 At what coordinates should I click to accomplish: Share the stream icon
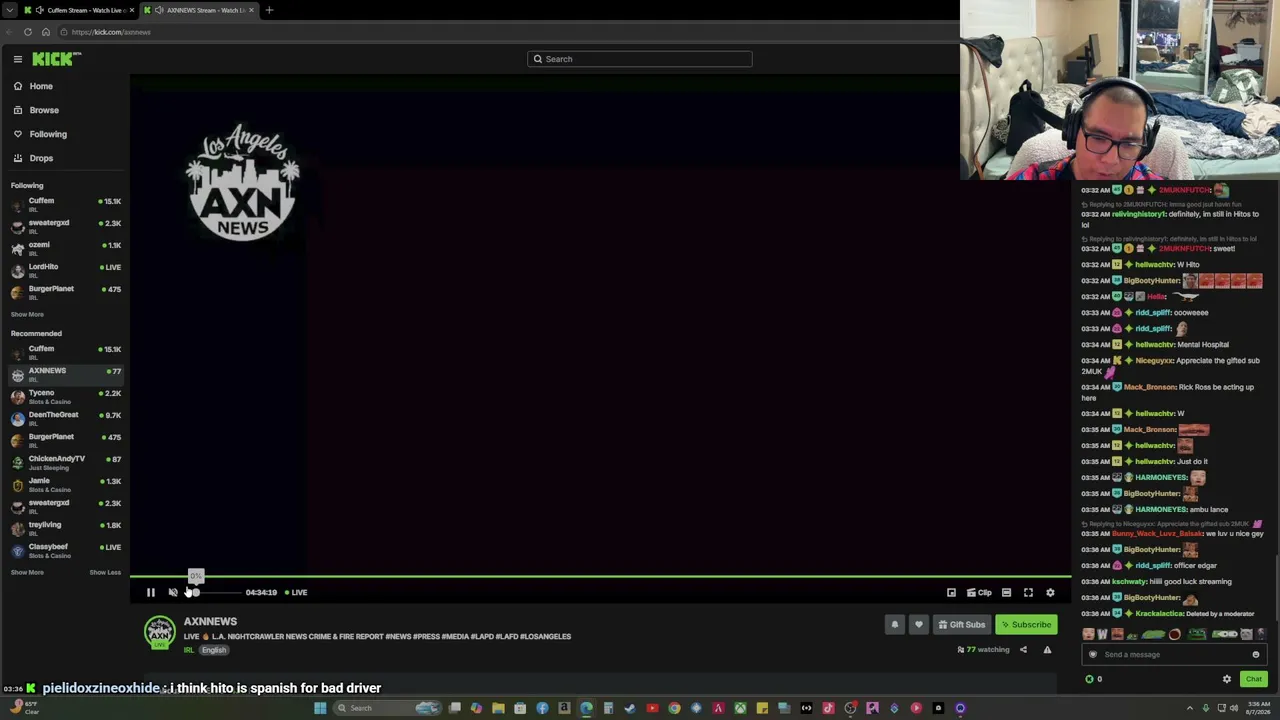tap(1023, 650)
